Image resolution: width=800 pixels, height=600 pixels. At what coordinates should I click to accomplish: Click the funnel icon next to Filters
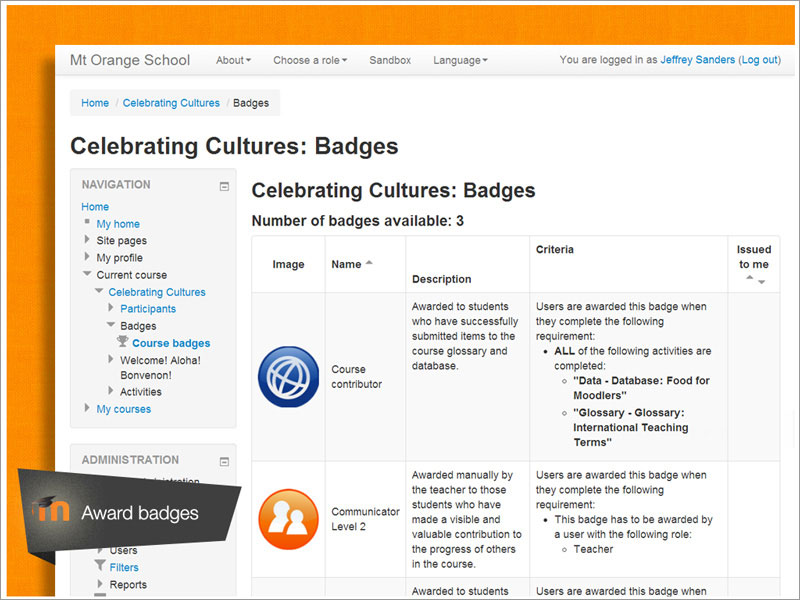pyautogui.click(x=100, y=567)
